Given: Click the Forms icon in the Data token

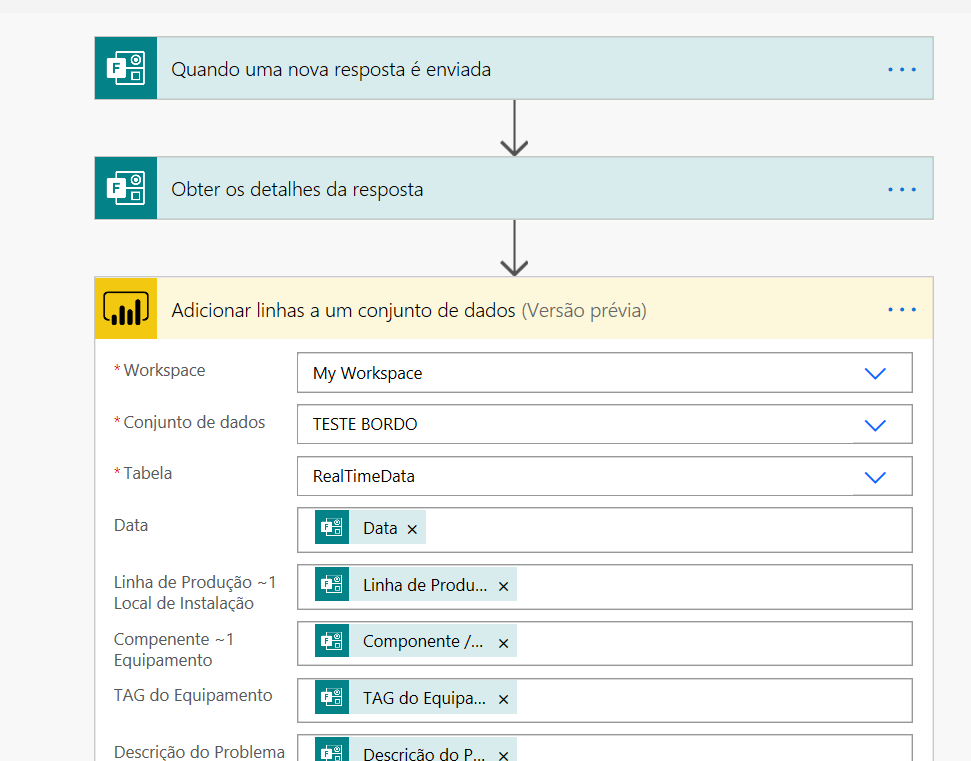Looking at the screenshot, I should [x=332, y=527].
